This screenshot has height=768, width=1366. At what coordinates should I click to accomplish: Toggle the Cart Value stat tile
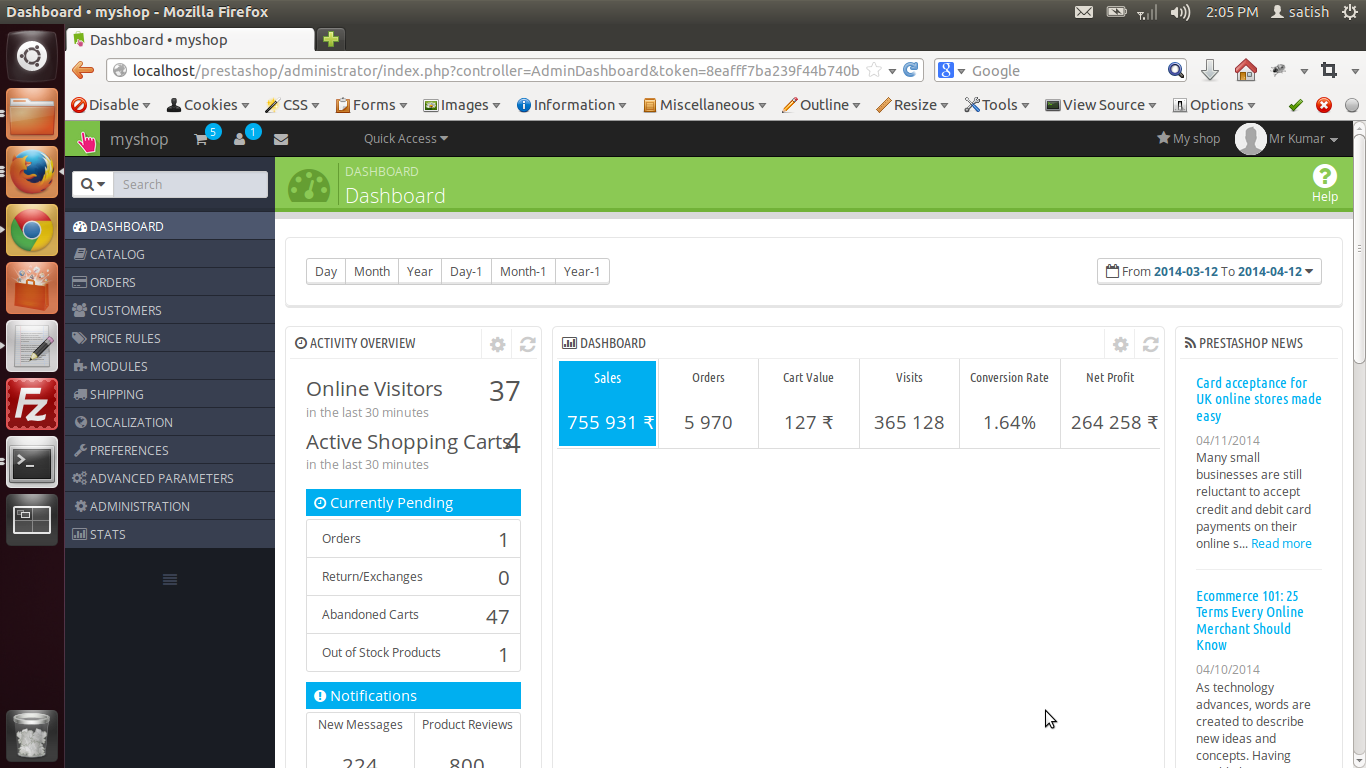point(808,403)
